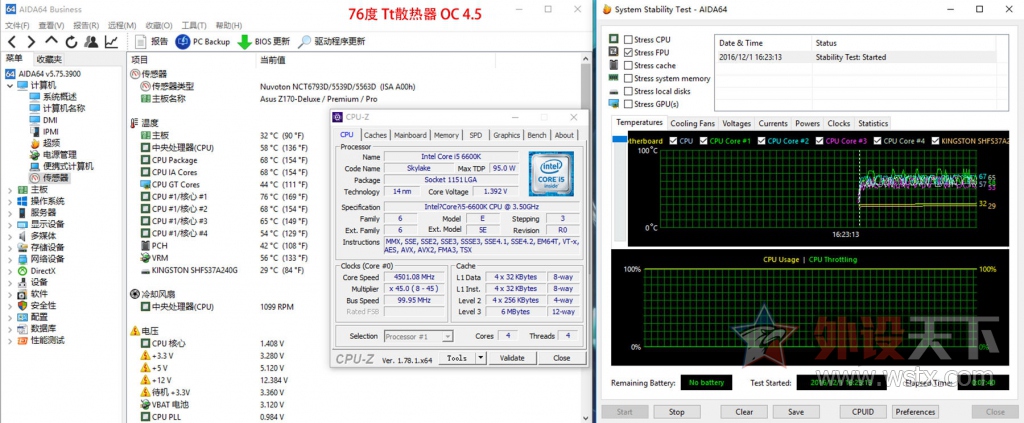Click the fan icon beside 冷却风扇
This screenshot has height=423, width=1024.
(135, 294)
